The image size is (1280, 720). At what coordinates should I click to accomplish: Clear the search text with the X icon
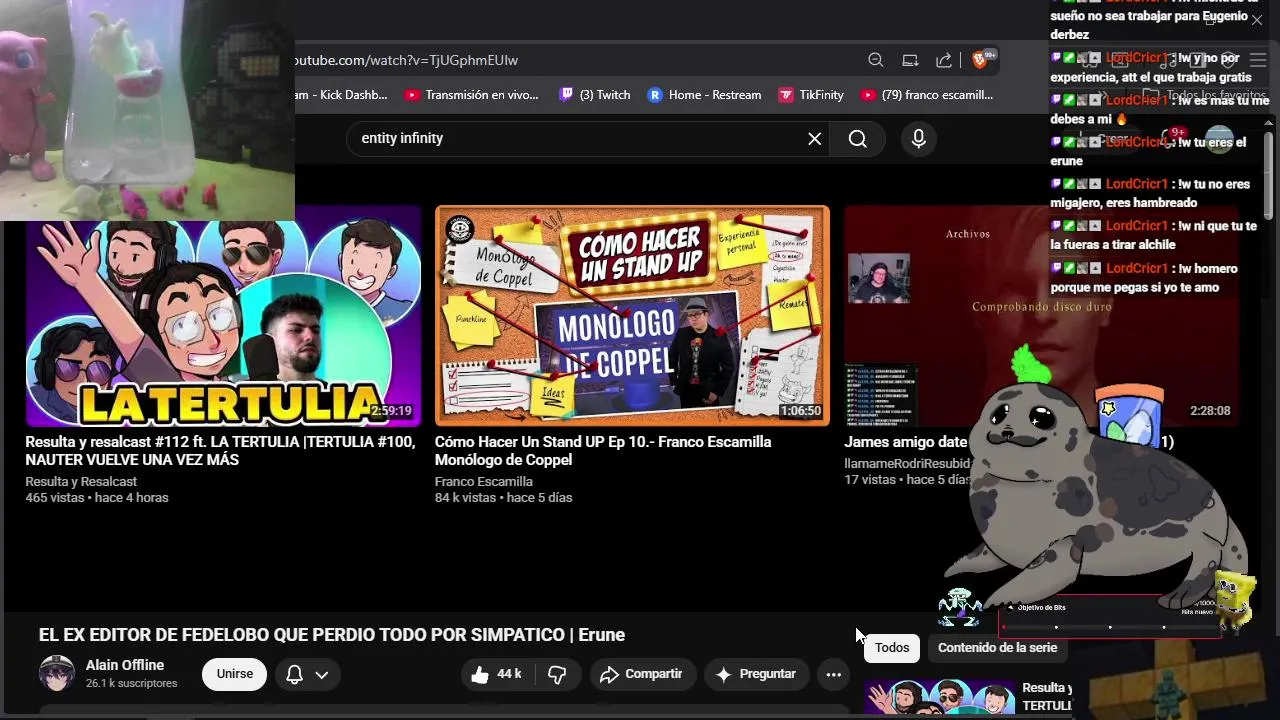click(815, 139)
